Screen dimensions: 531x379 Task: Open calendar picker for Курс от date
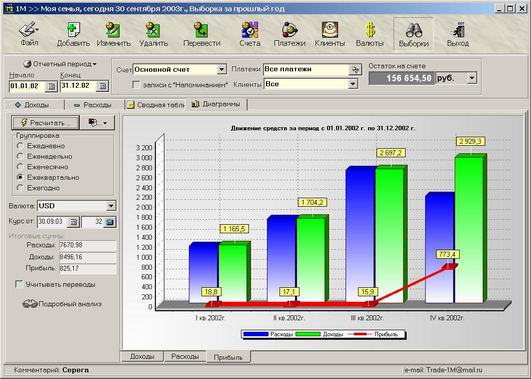pyautogui.click(x=74, y=222)
